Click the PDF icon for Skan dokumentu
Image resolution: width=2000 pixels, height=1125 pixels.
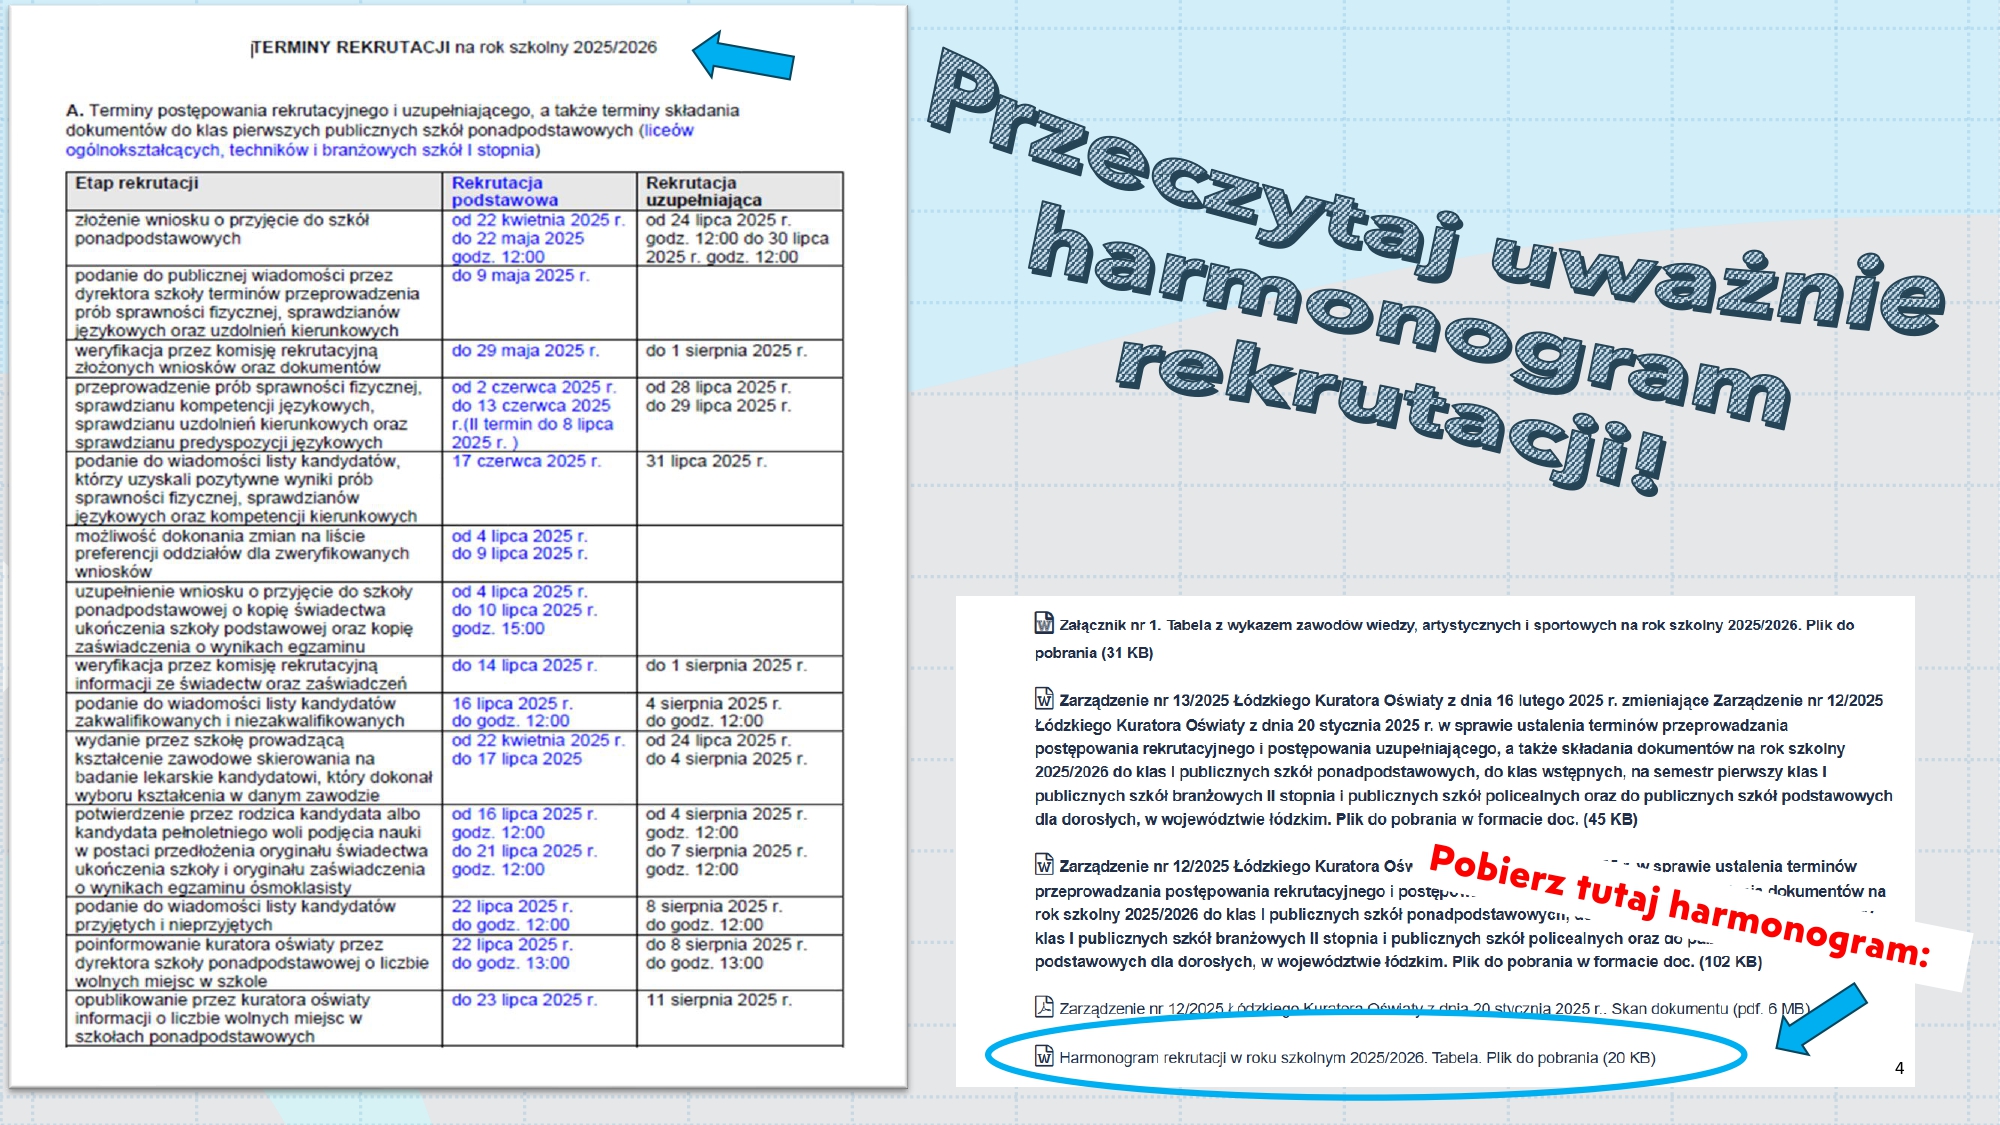click(1044, 1006)
